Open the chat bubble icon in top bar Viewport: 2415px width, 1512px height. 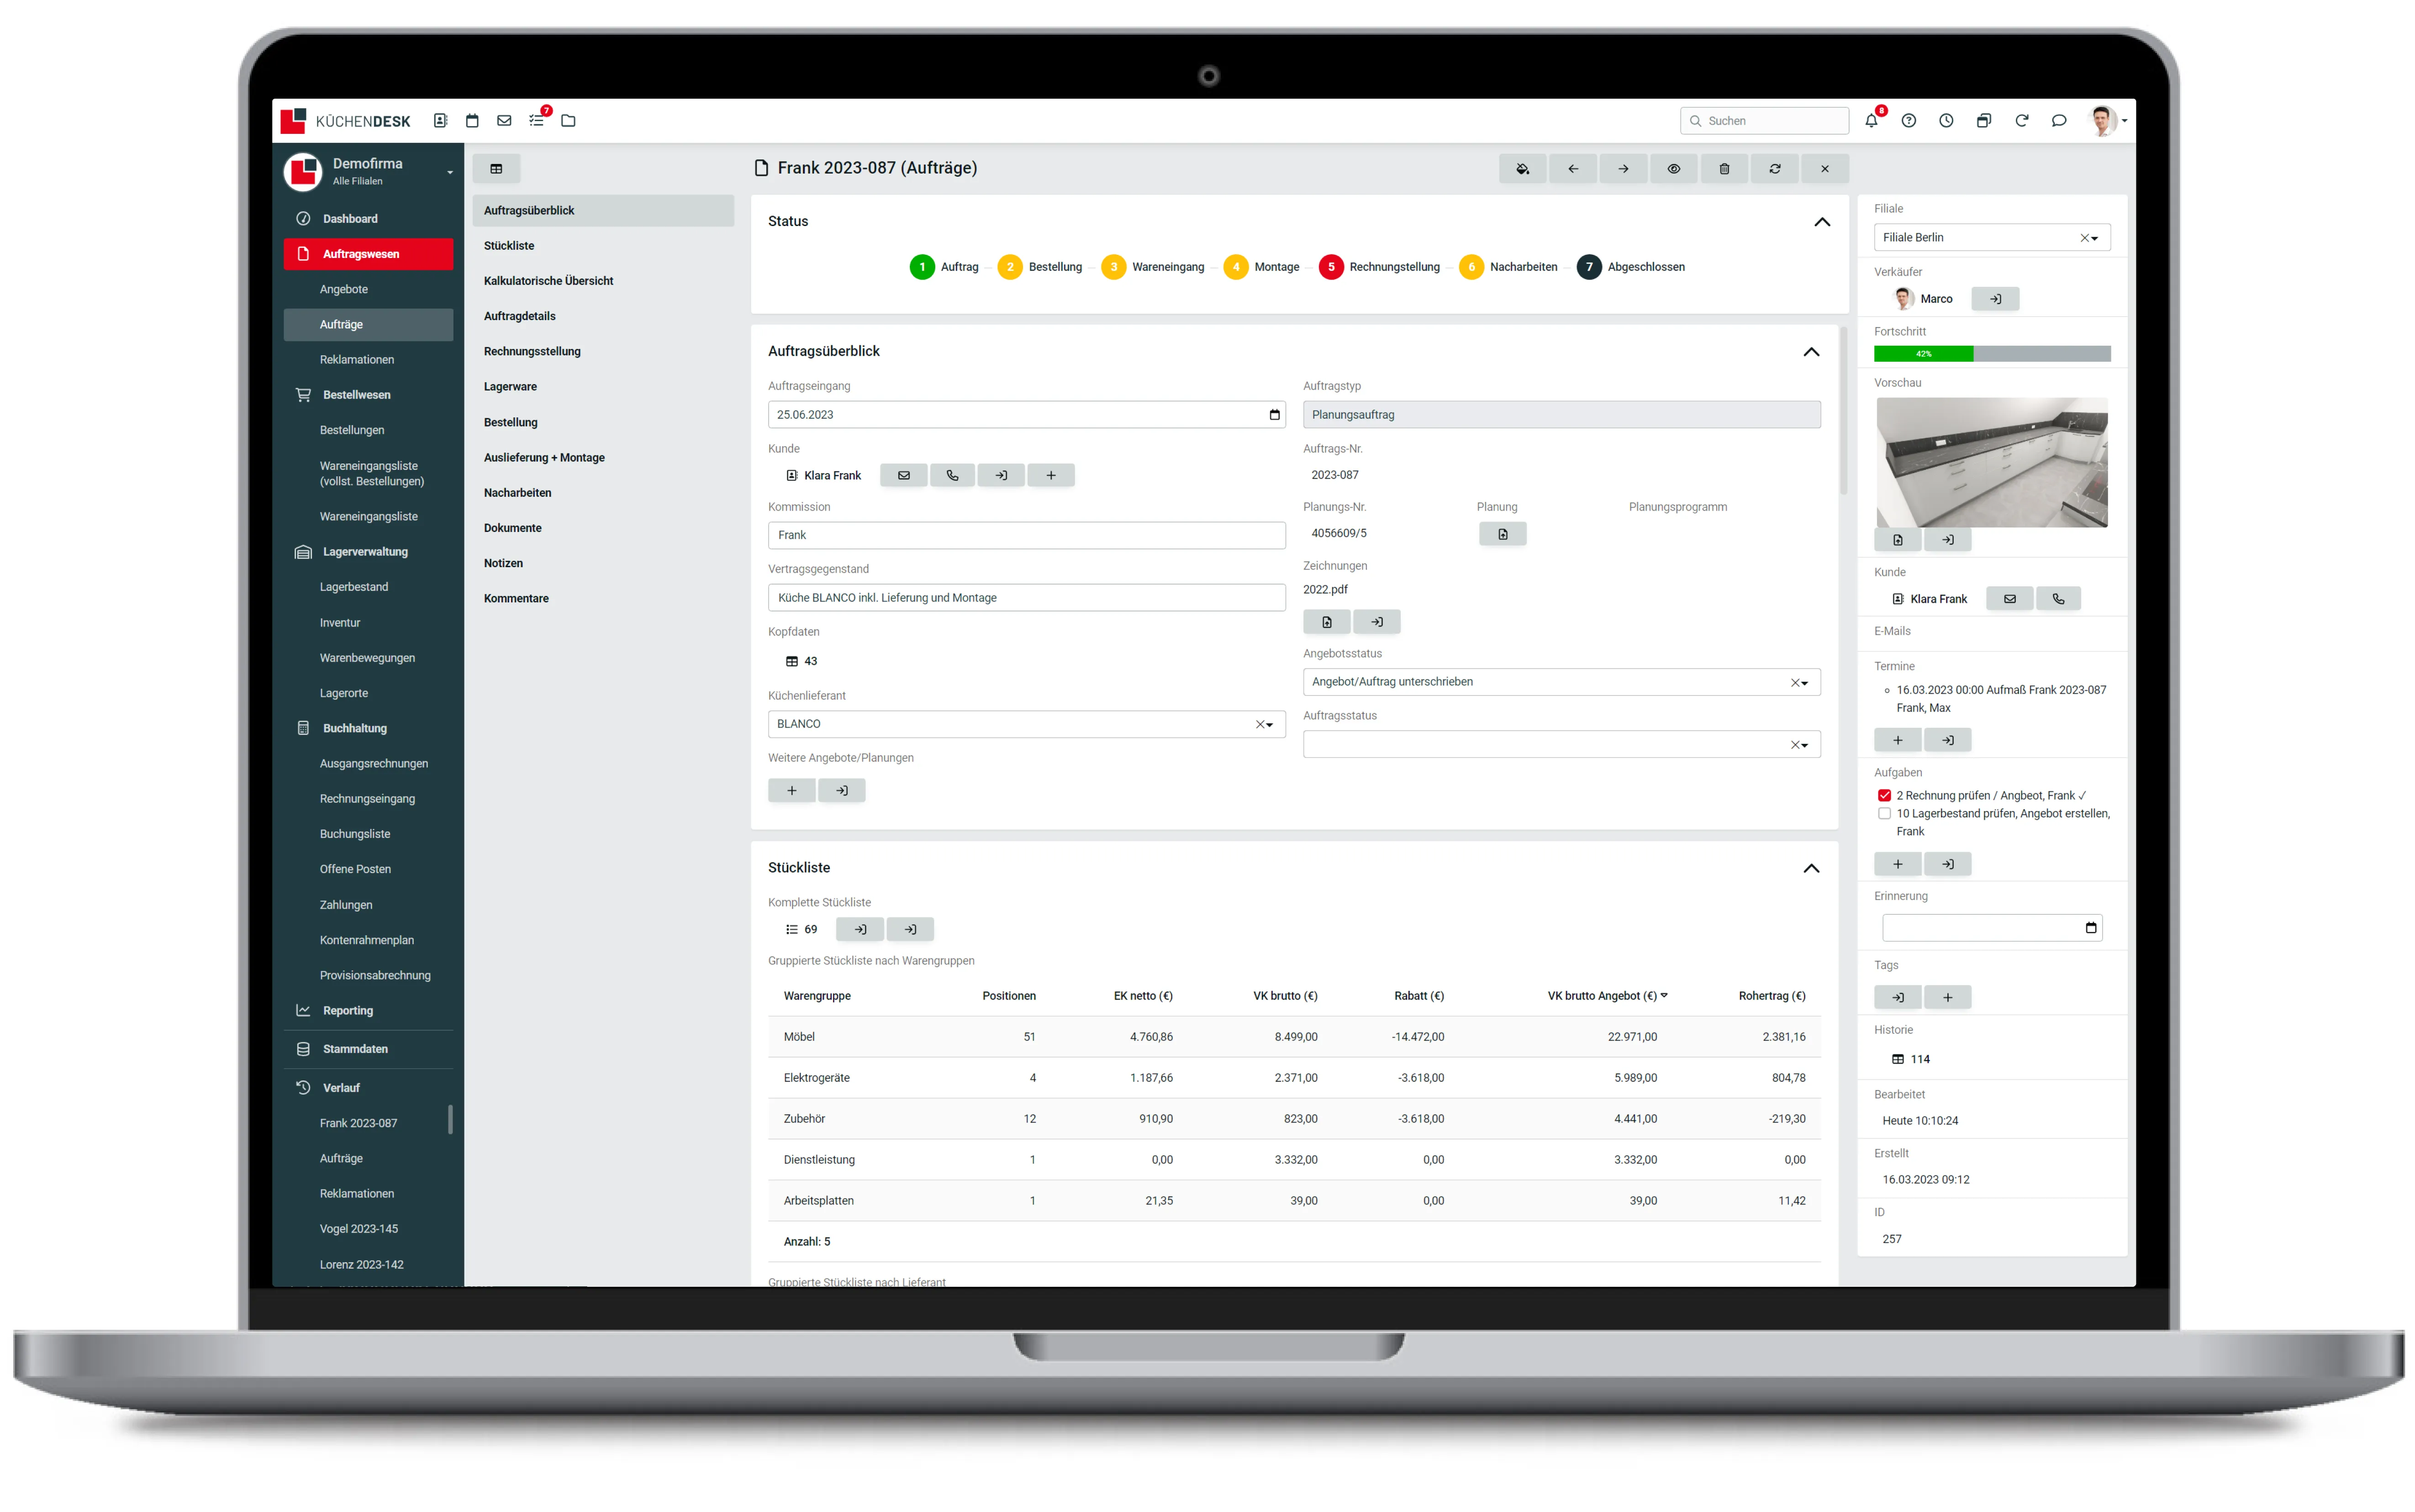point(2059,121)
